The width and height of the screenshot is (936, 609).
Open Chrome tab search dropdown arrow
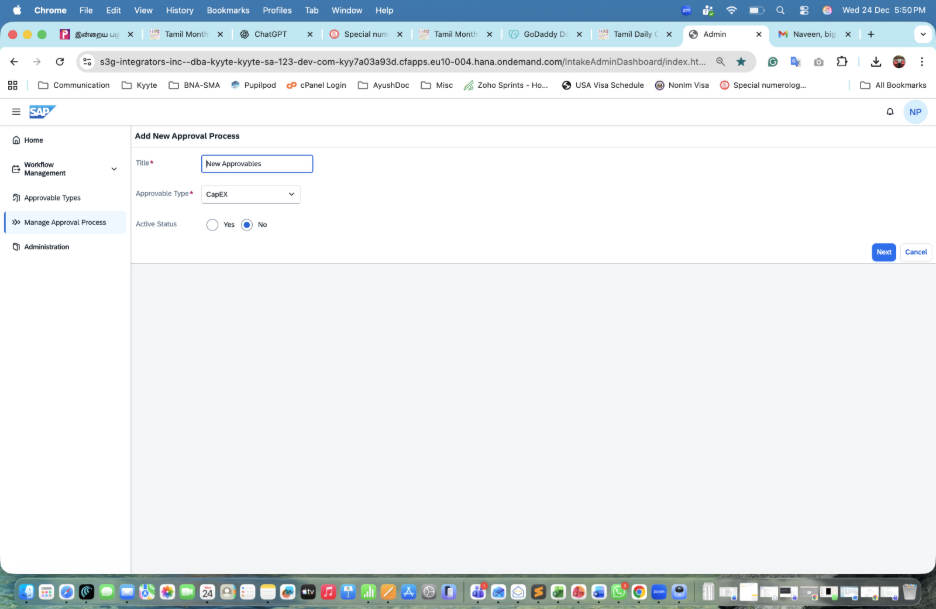[923, 35]
